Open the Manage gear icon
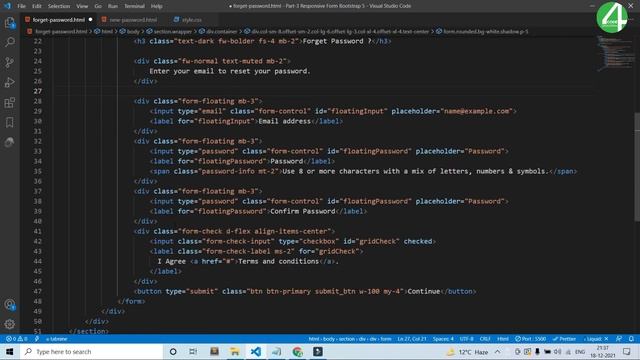Viewport: 640px width, 360px height. 10,324
